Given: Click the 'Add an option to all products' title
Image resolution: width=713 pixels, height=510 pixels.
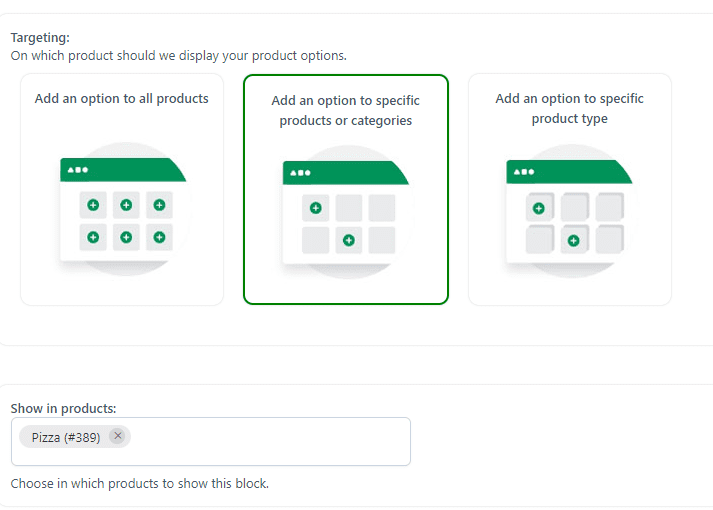Looking at the screenshot, I should (x=121, y=99).
